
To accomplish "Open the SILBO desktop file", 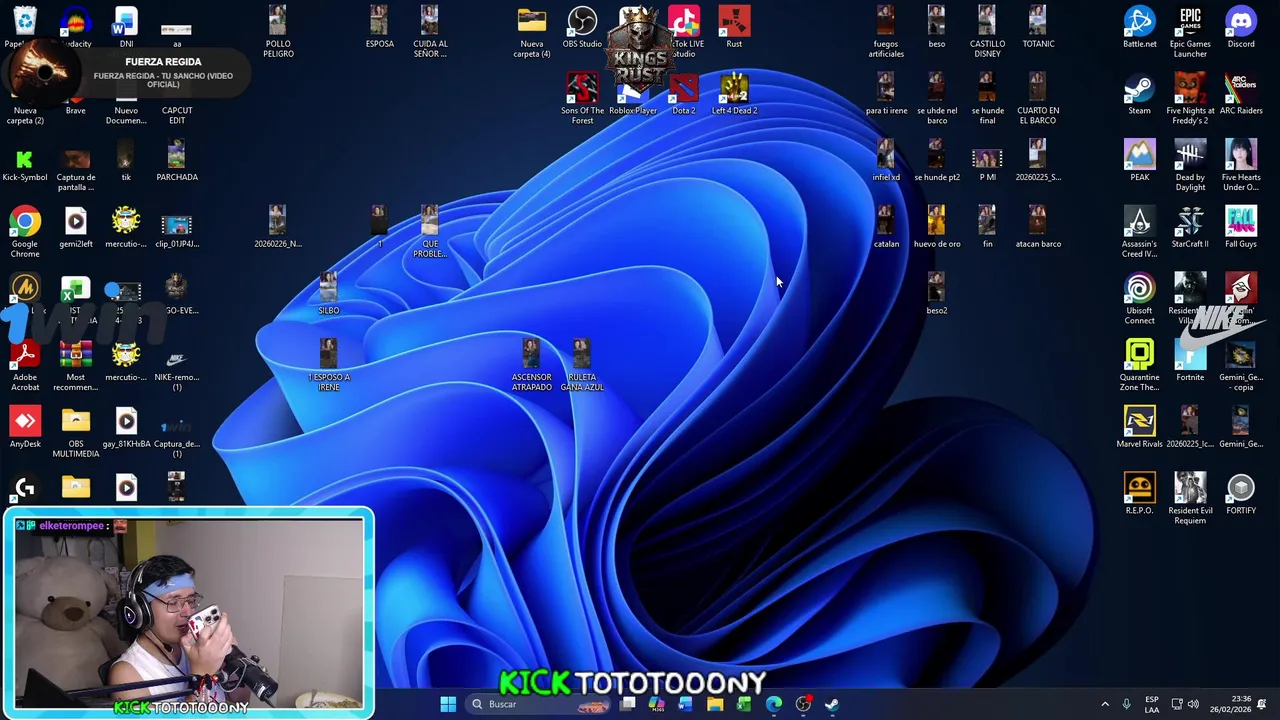I will pos(328,294).
